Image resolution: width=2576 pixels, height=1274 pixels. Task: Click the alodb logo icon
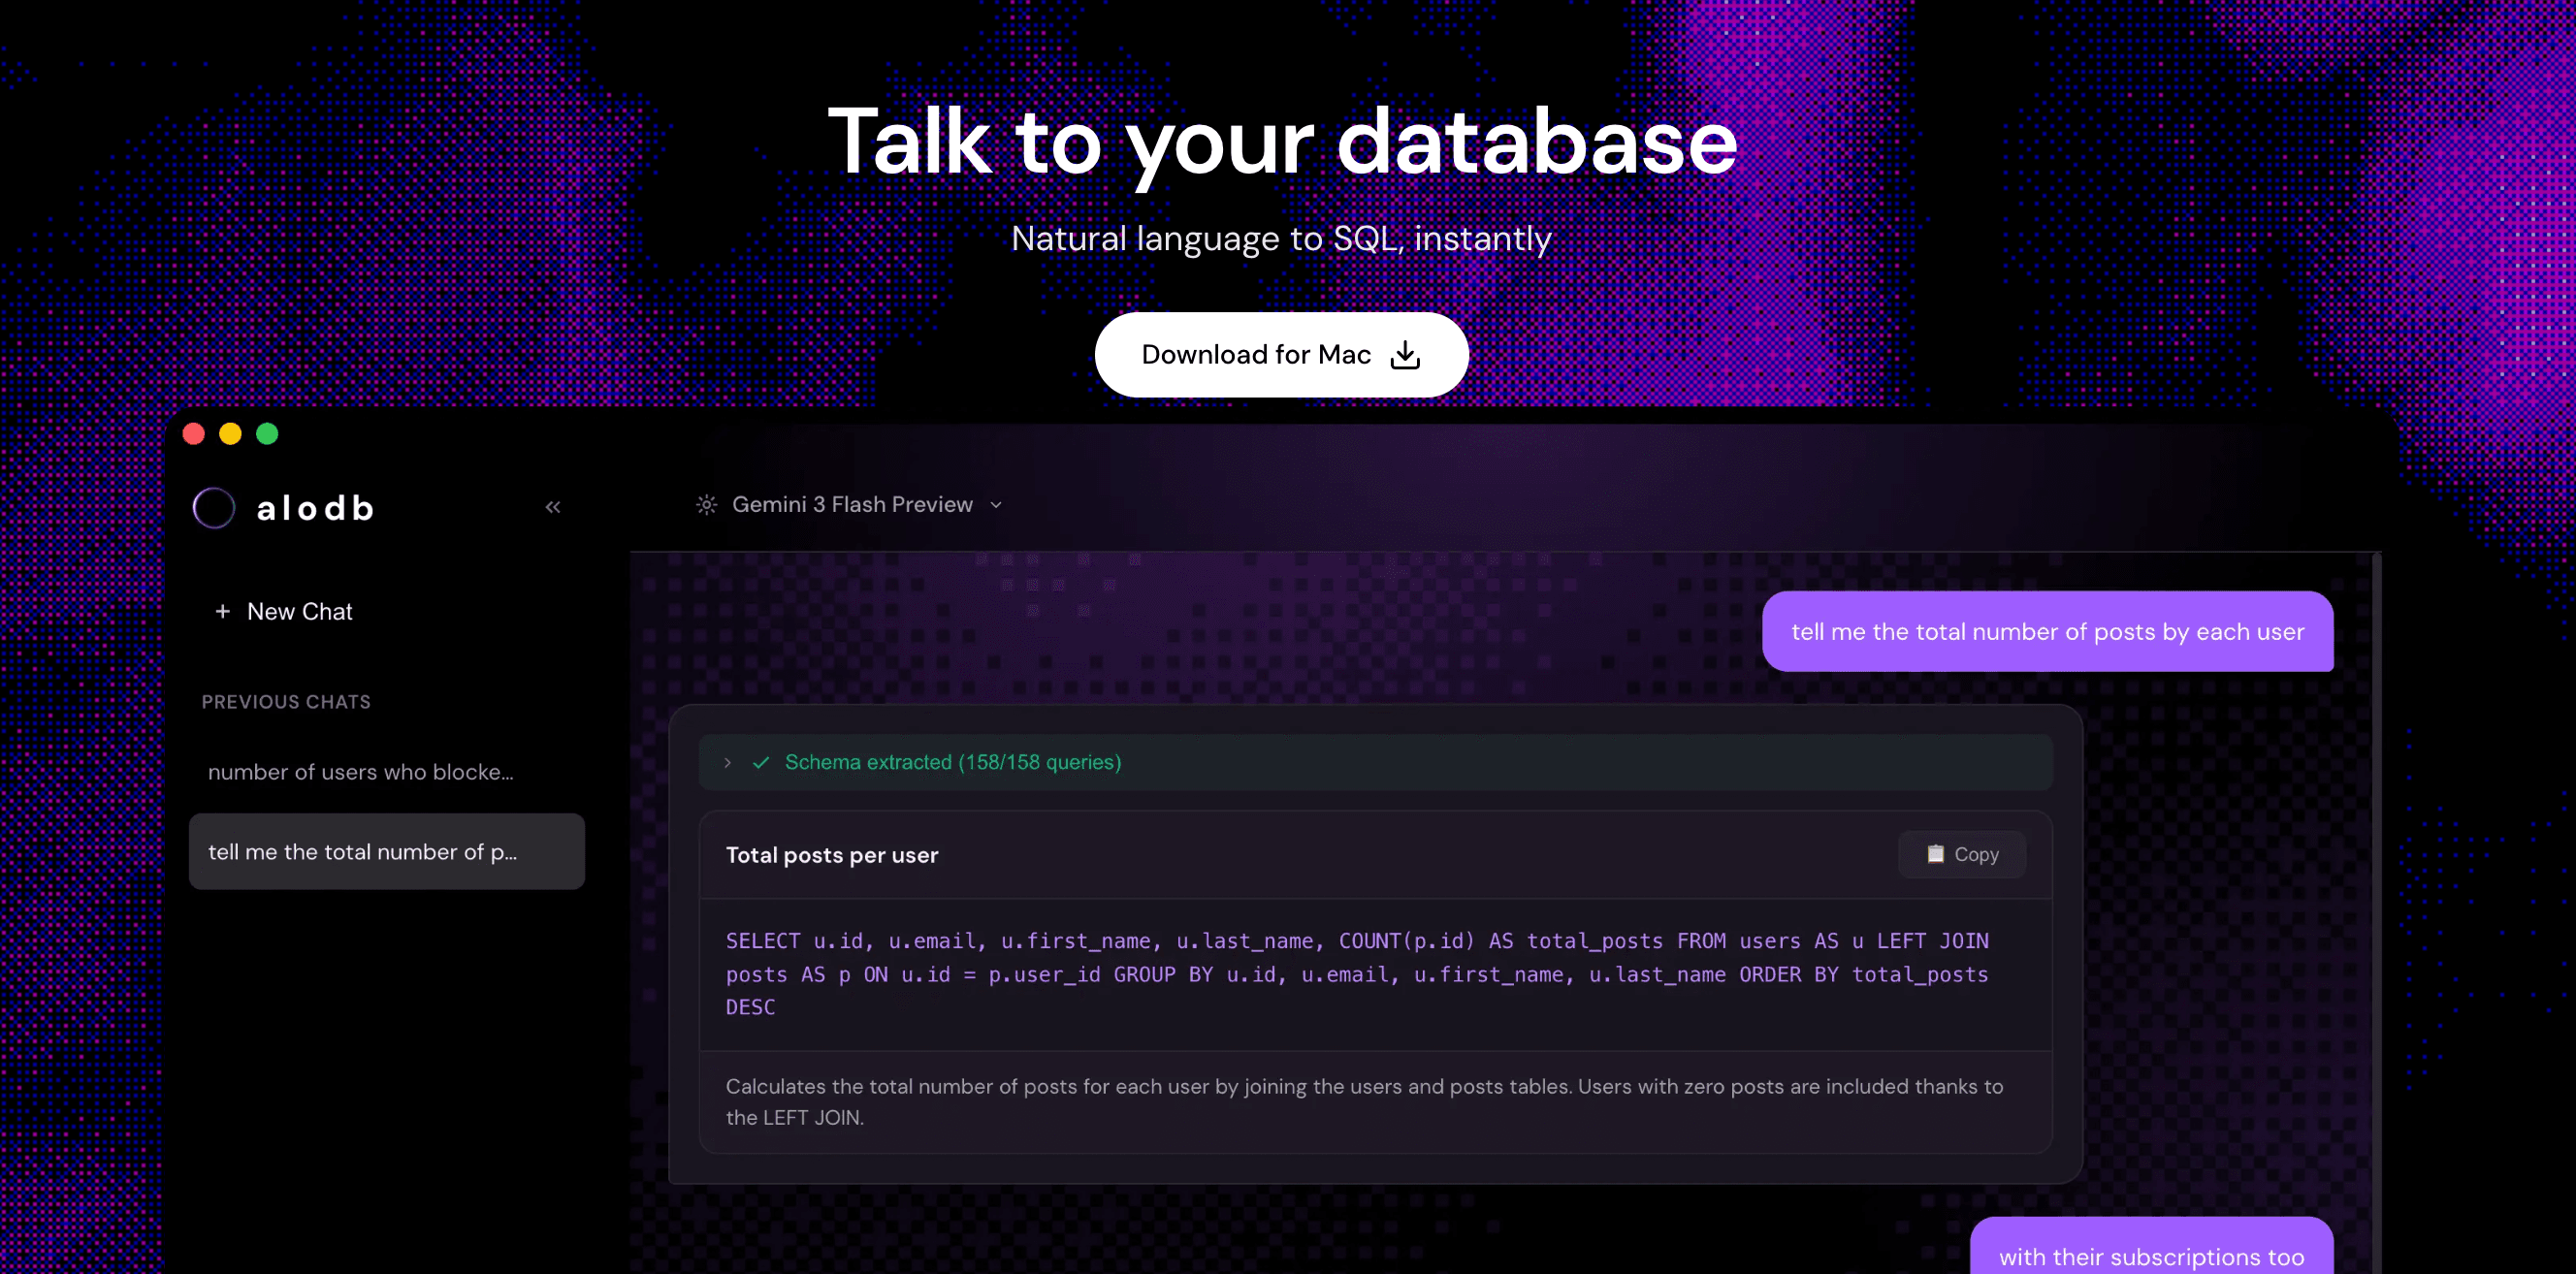(213, 508)
